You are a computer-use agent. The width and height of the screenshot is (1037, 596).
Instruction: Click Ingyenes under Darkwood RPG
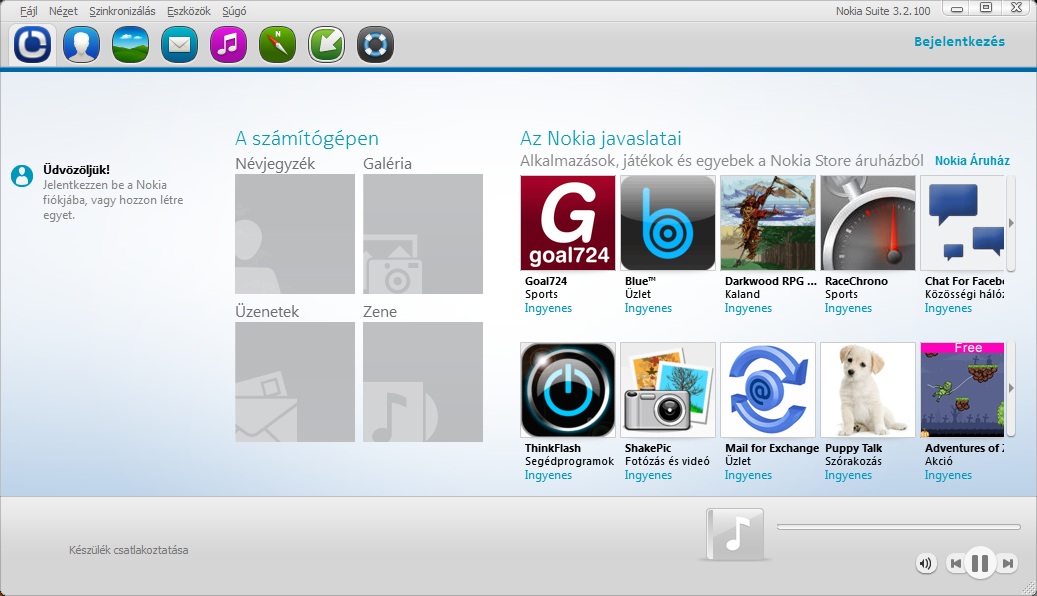748,308
